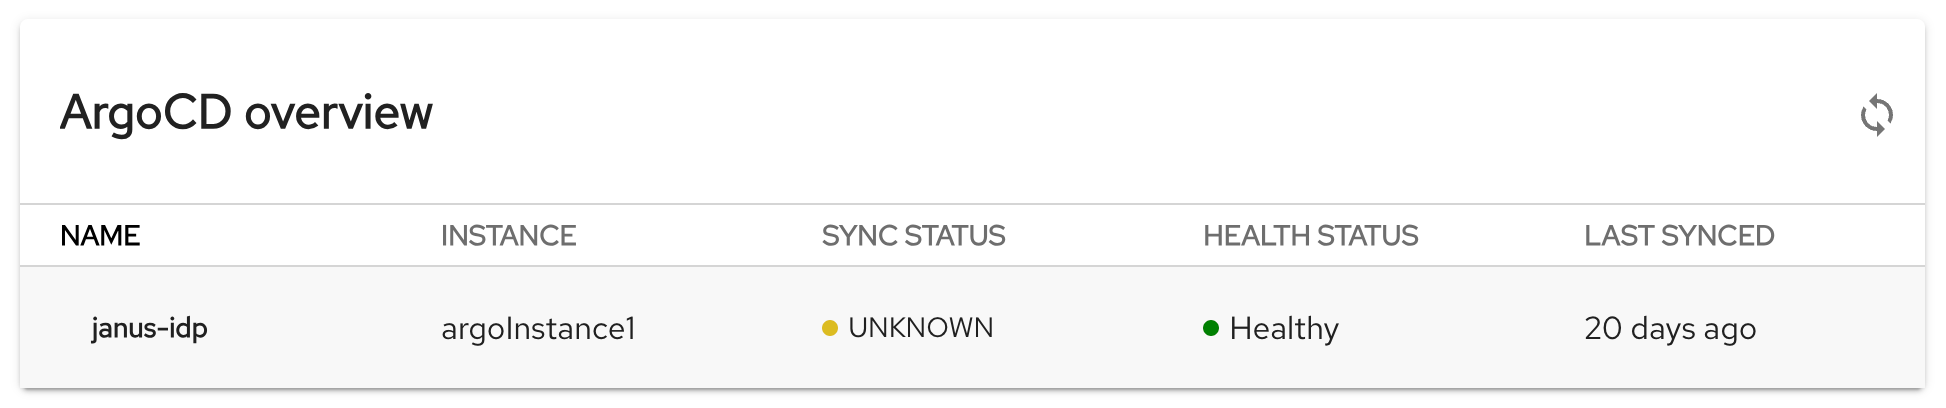The image size is (1946, 408).
Task: Sort by the INSTANCE column header
Action: 508,236
